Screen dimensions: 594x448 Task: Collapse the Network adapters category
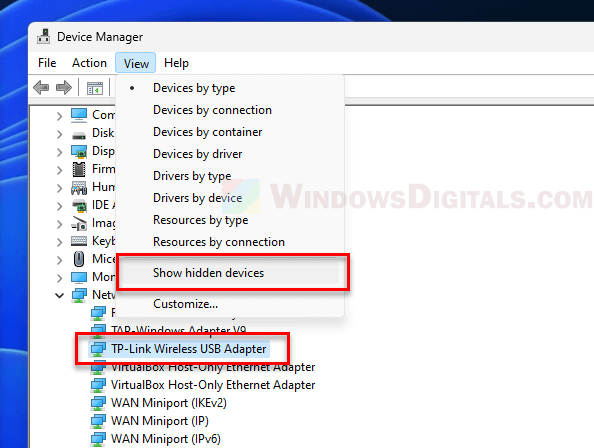pos(59,295)
